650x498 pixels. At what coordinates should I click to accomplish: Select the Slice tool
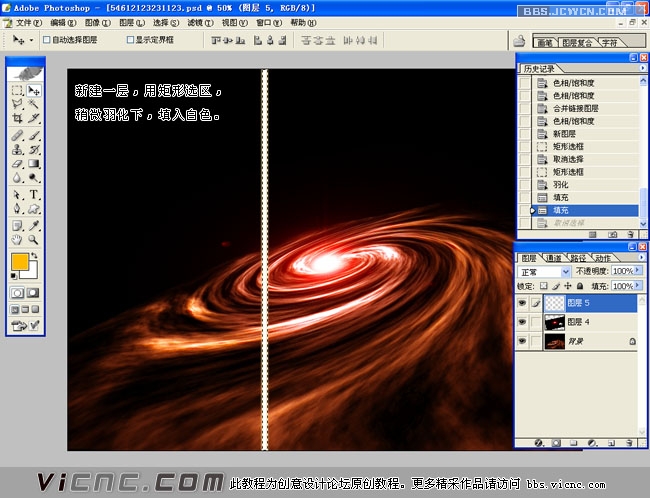(x=34, y=118)
